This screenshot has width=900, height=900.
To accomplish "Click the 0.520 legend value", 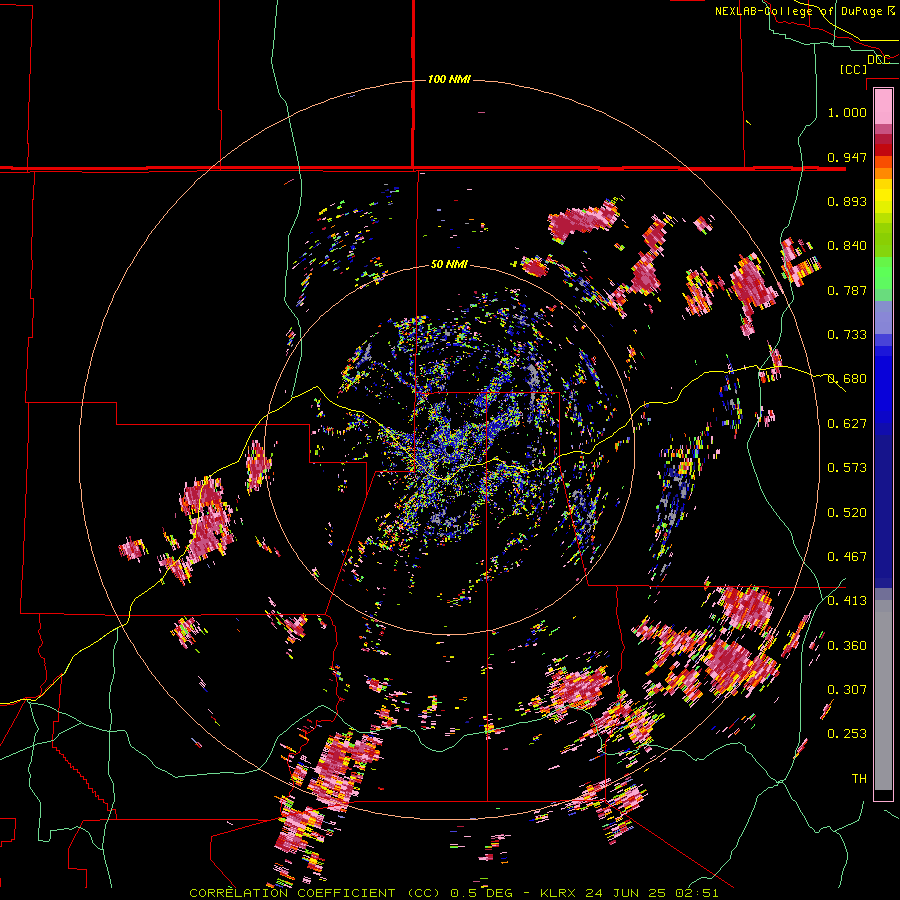I will click(x=847, y=513).
